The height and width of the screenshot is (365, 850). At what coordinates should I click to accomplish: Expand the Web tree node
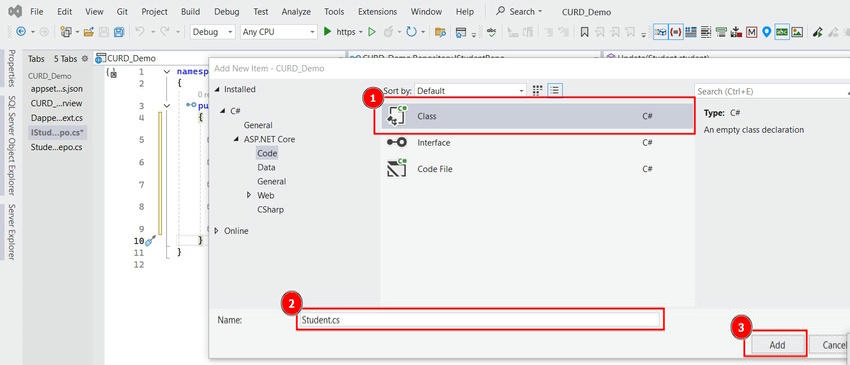249,195
